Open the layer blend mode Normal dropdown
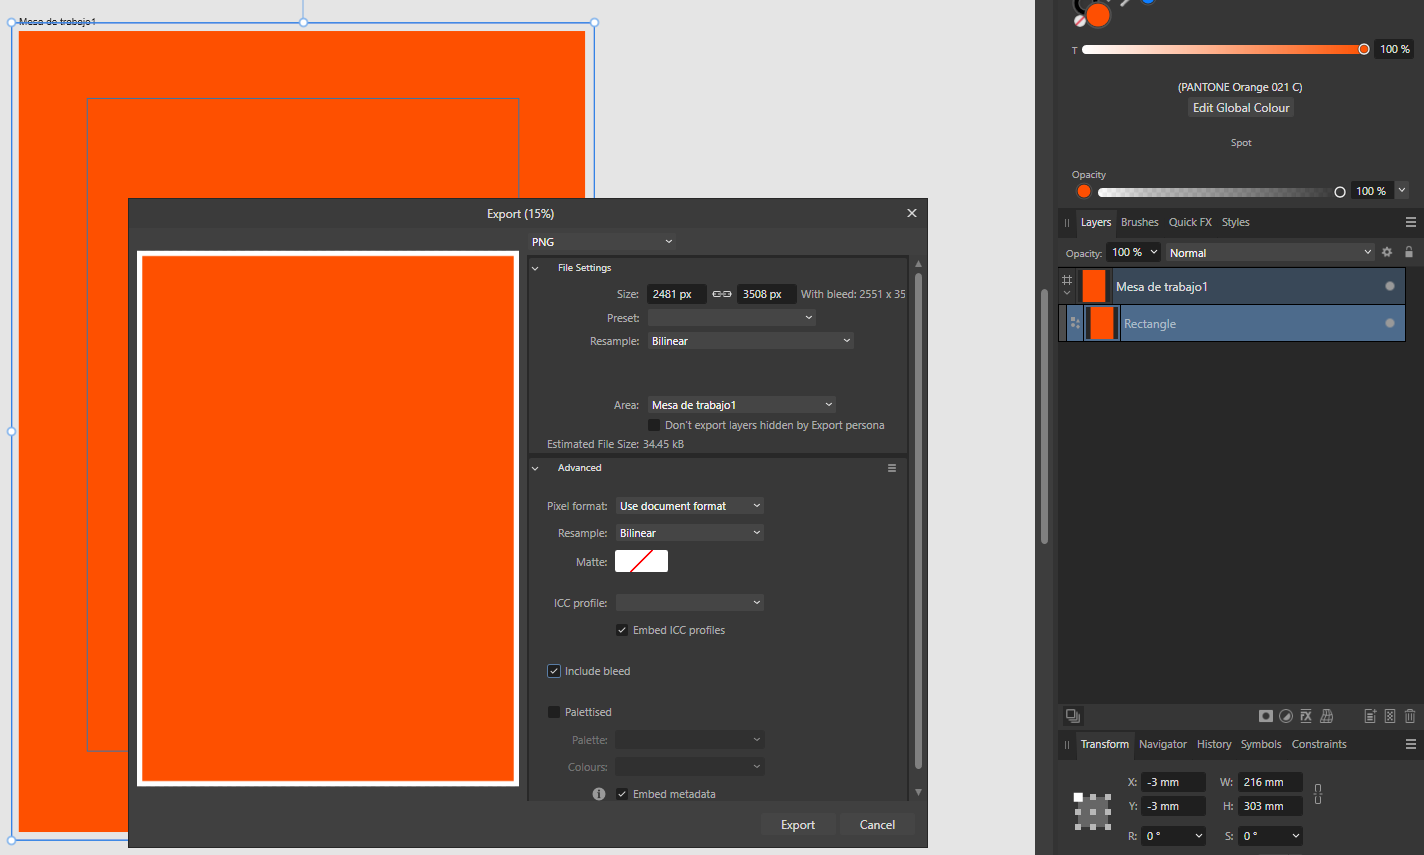The width and height of the screenshot is (1424, 855). pyautogui.click(x=1271, y=253)
